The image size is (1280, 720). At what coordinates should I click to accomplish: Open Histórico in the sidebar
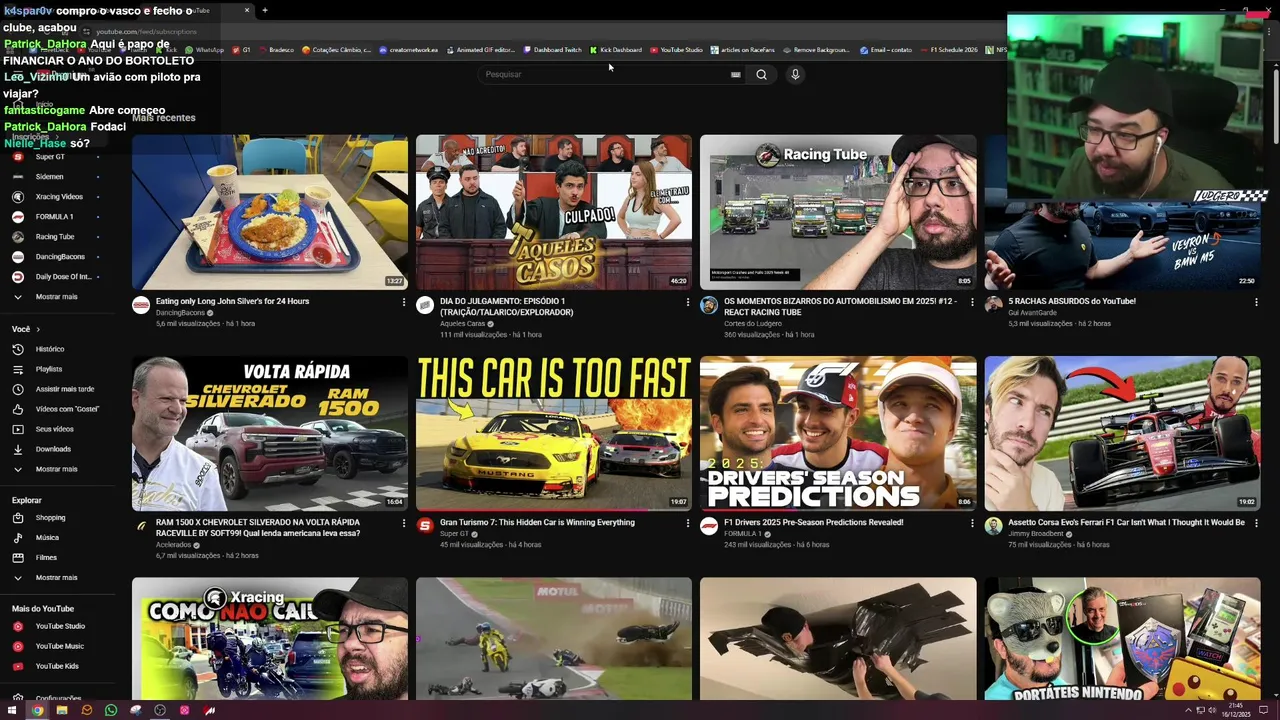coord(50,349)
